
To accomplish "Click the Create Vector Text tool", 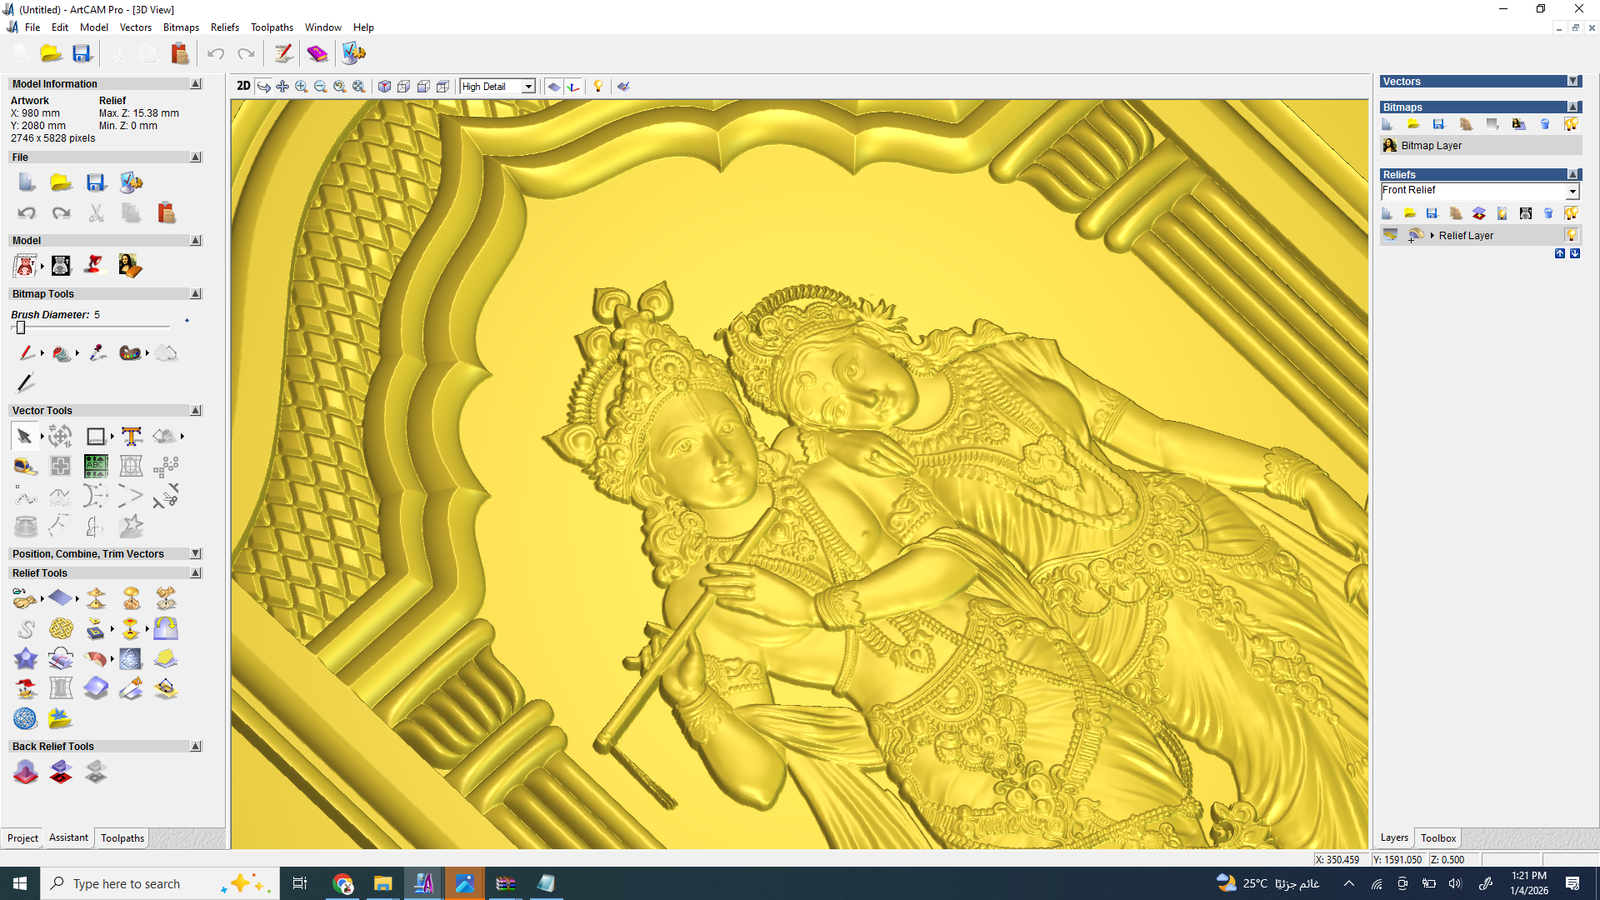I will click(x=131, y=436).
